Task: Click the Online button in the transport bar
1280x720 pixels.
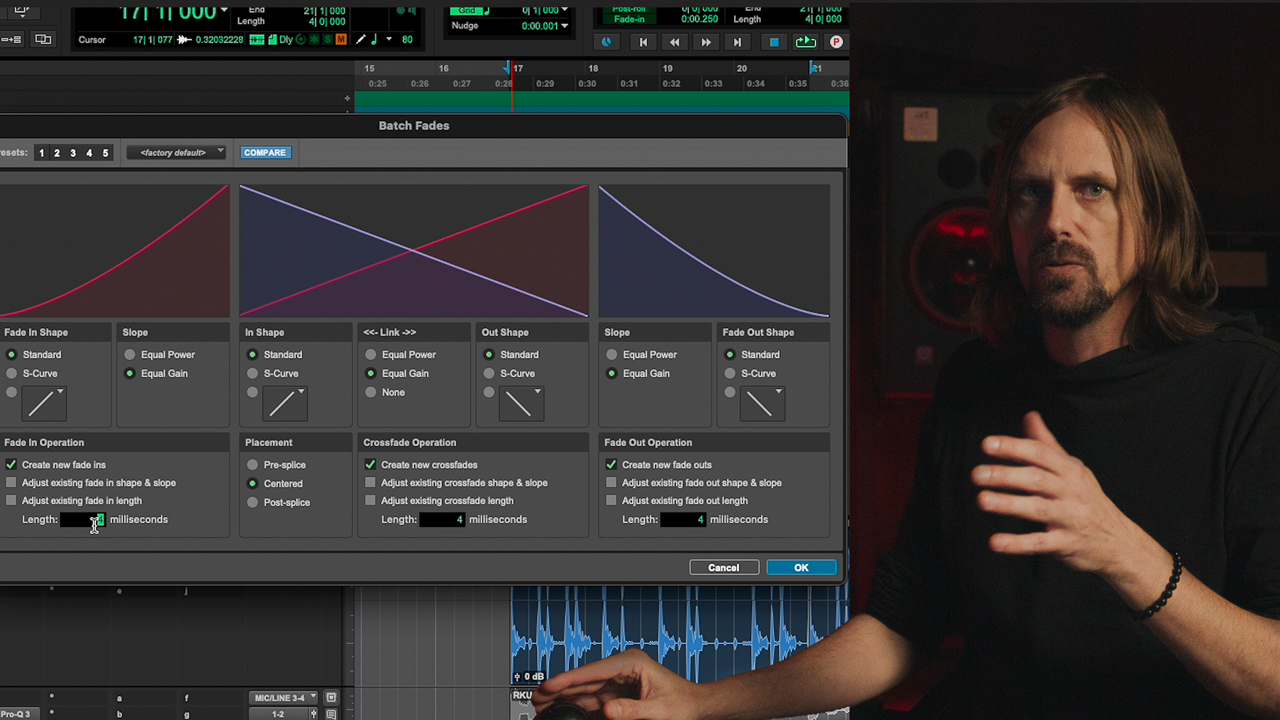Action: pyautogui.click(x=606, y=42)
